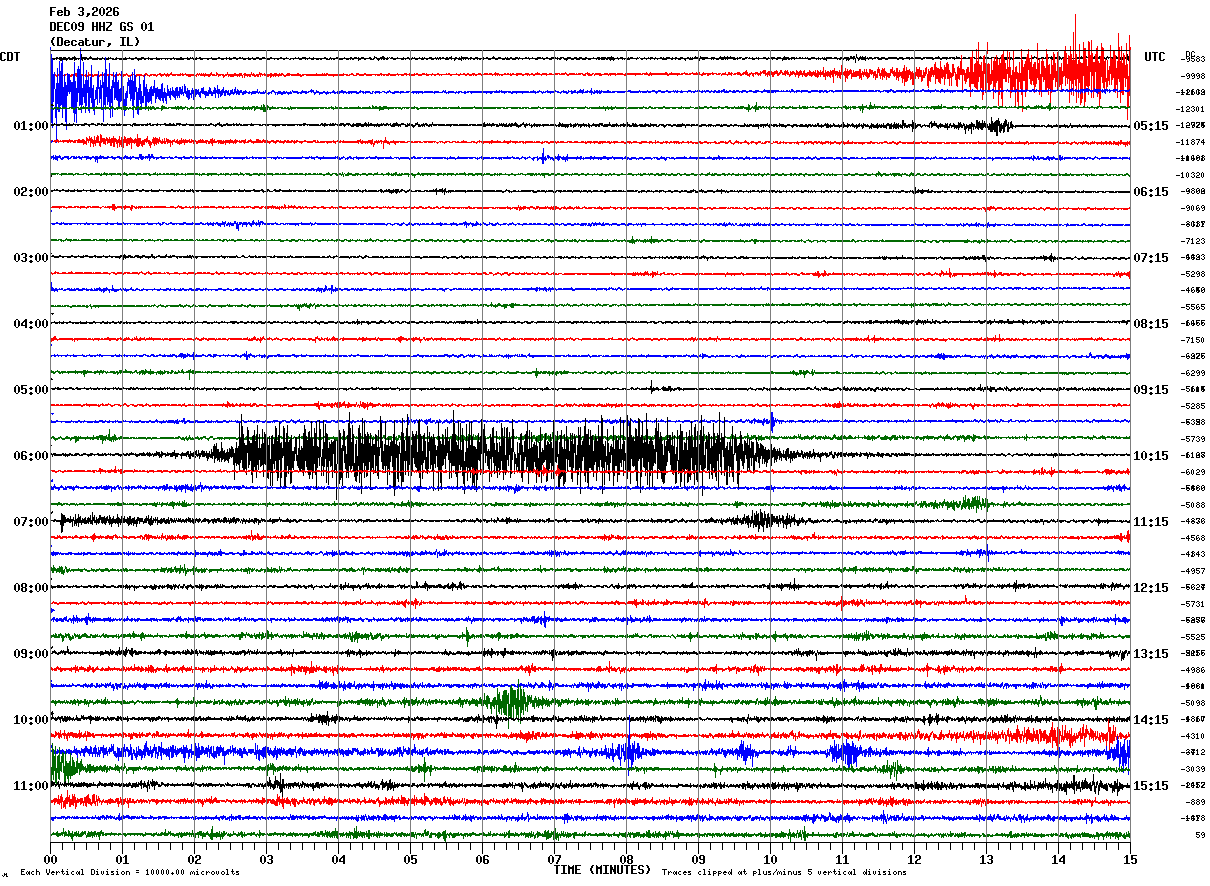Click the location label "(Decatur, IL)"

point(95,42)
